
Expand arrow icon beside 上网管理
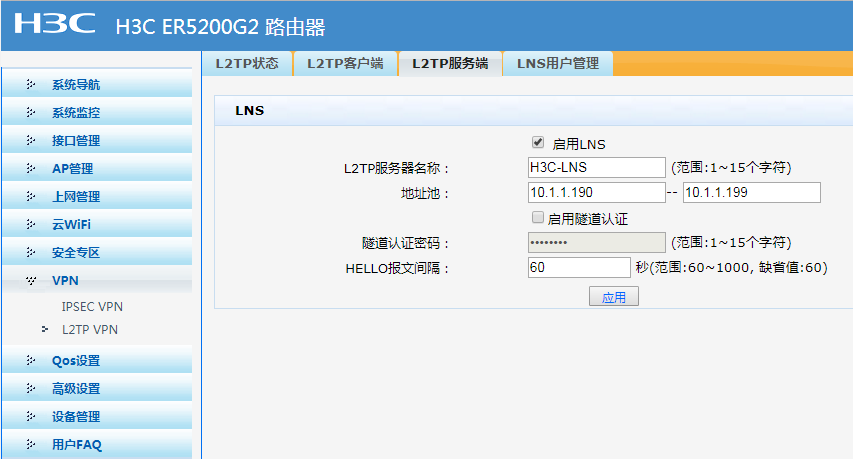tap(30, 196)
